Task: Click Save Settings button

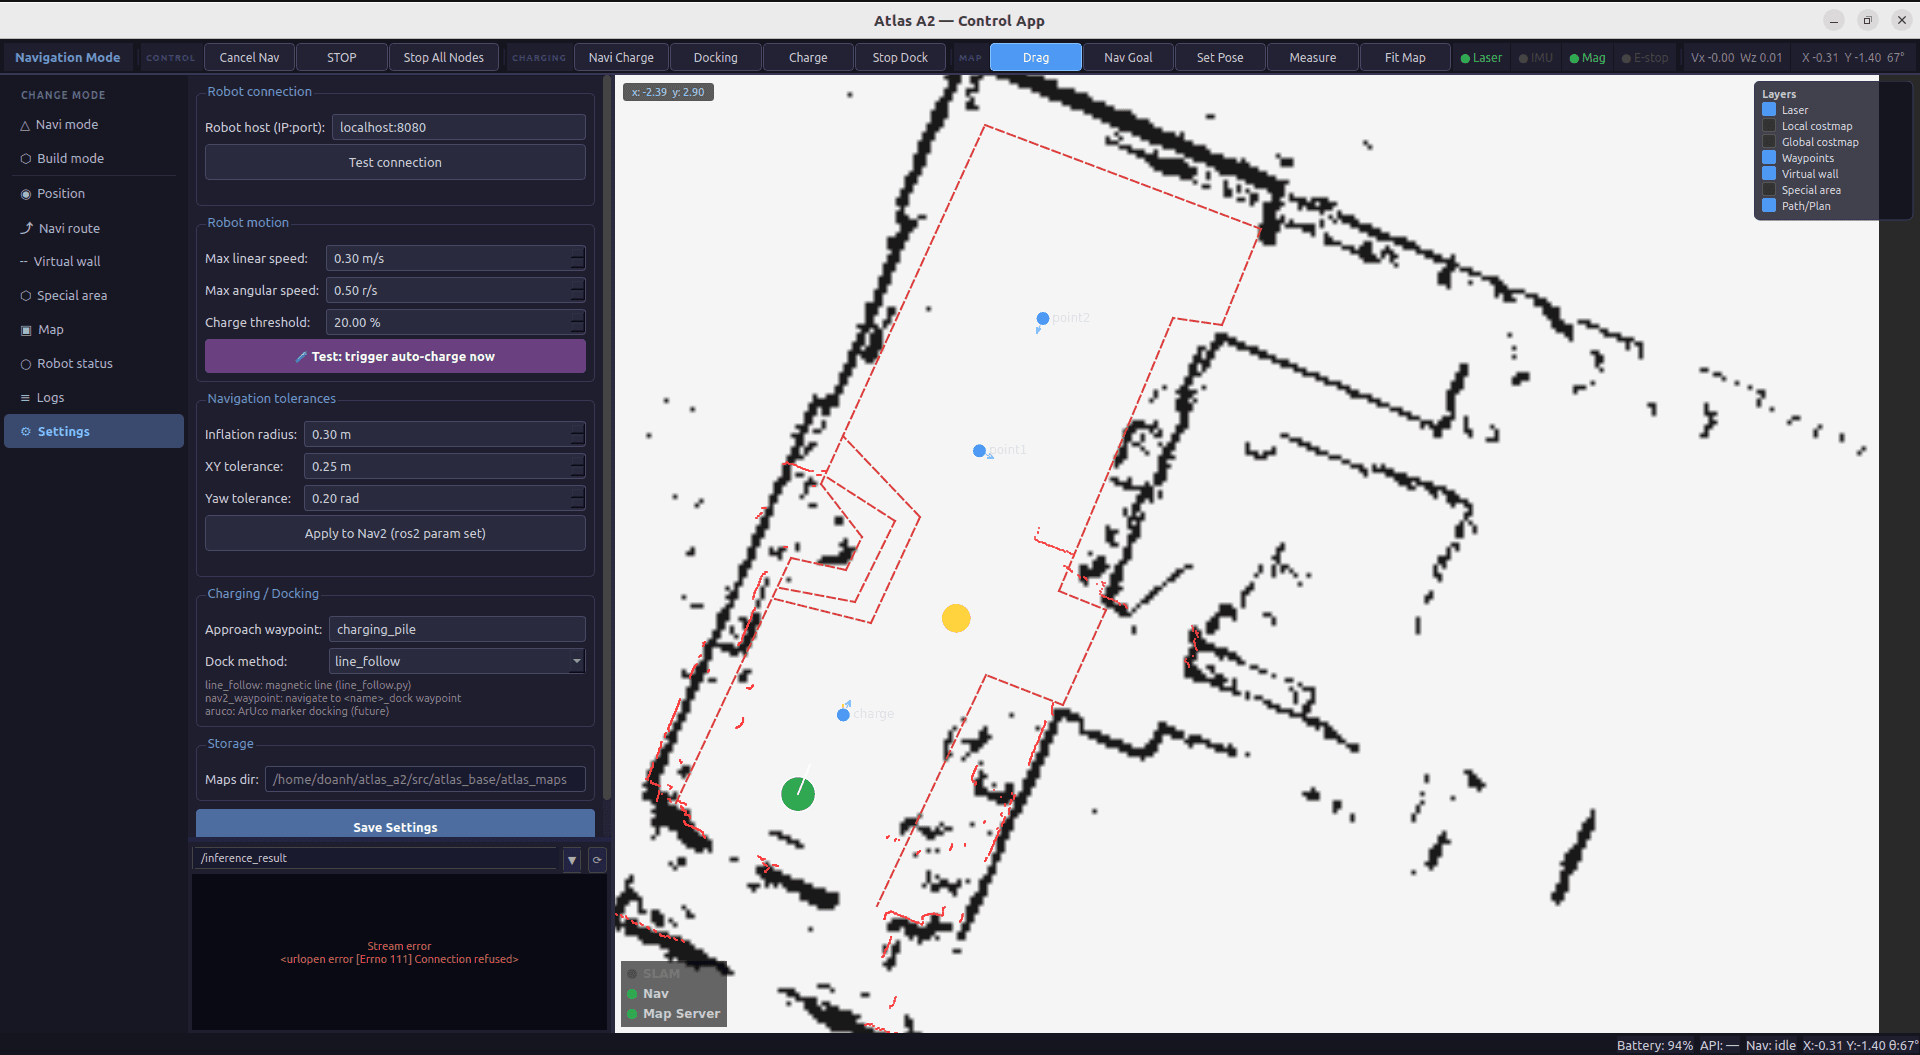Action: [395, 826]
